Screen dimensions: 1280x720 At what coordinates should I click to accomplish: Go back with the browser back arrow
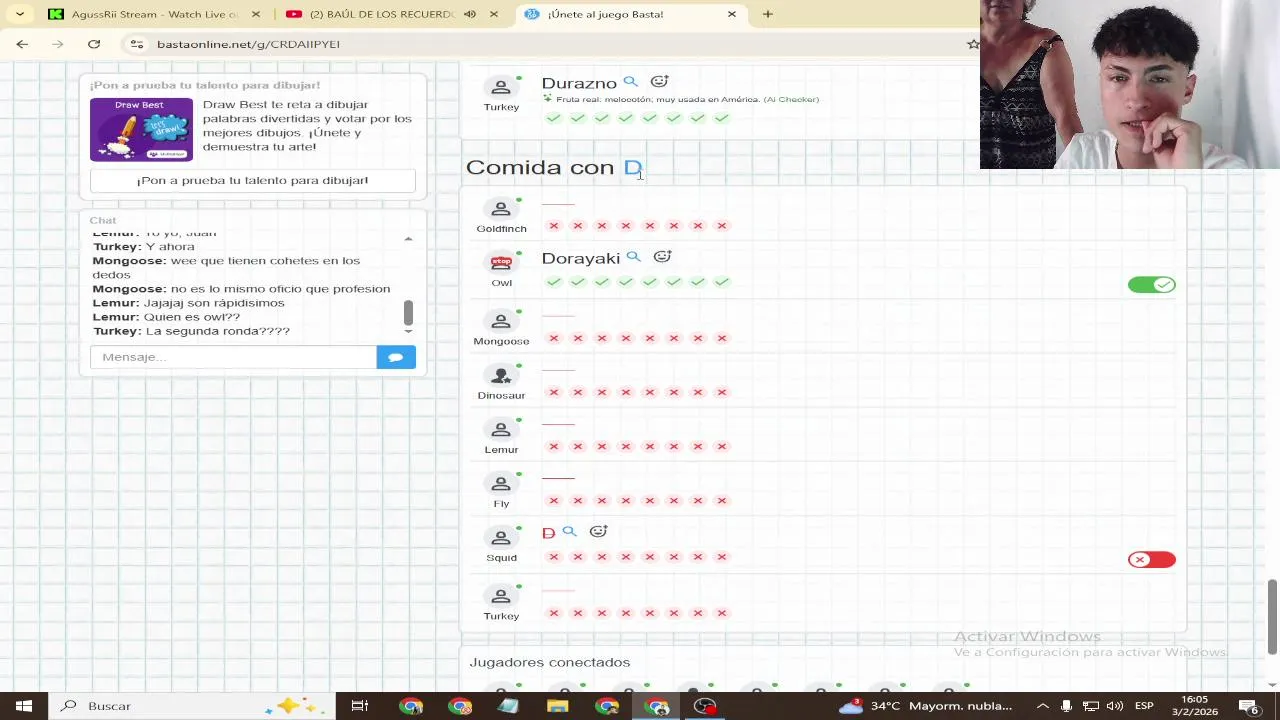[22, 44]
